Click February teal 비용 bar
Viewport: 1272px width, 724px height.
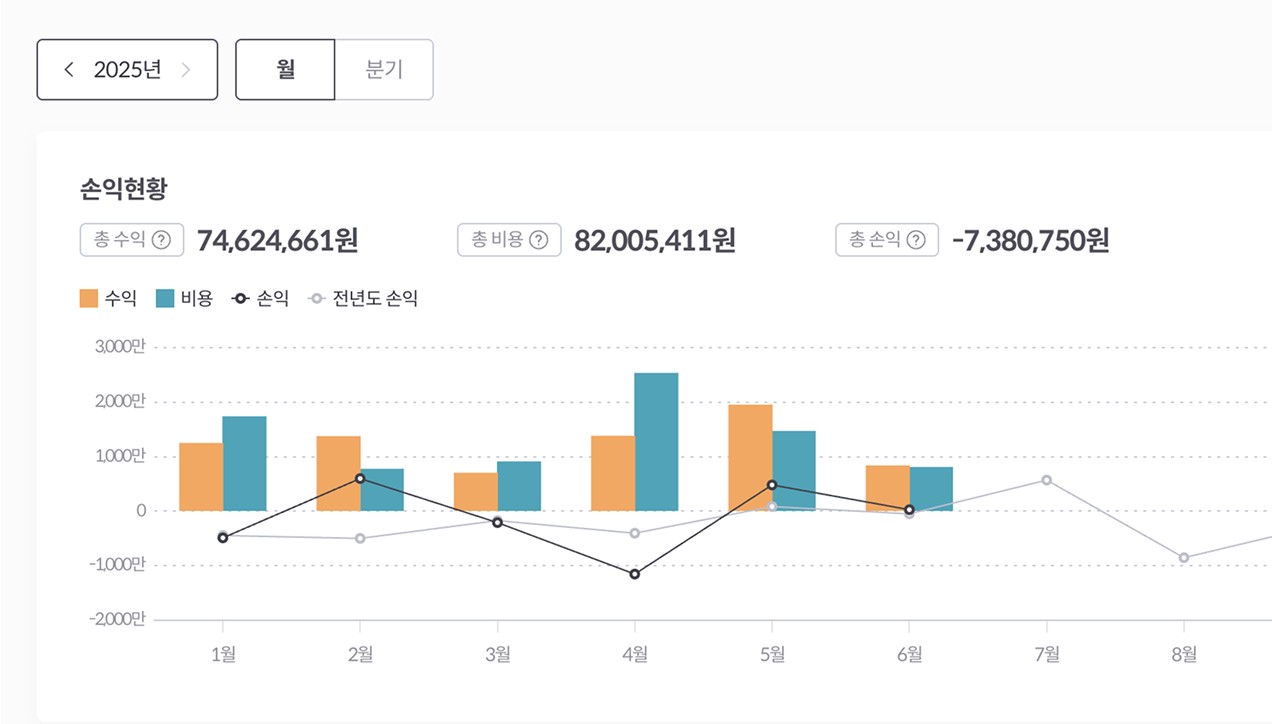[382, 490]
